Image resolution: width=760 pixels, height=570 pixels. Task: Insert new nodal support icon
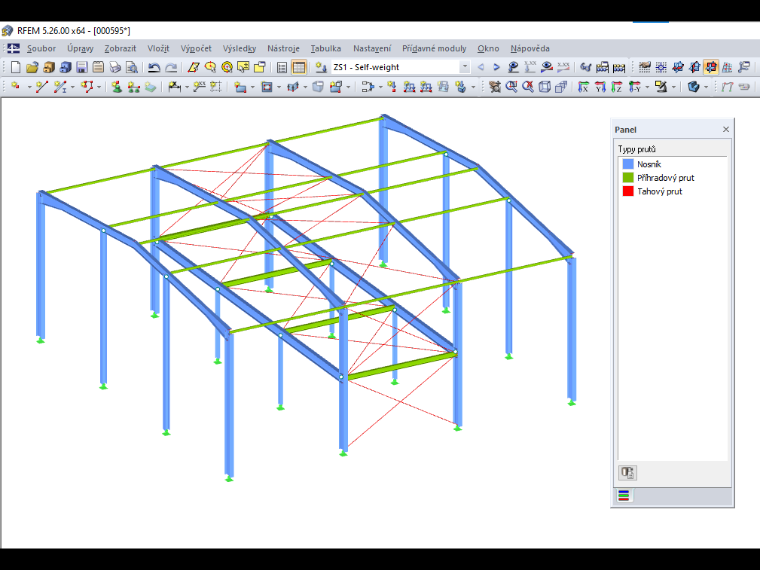pyautogui.click(x=116, y=87)
